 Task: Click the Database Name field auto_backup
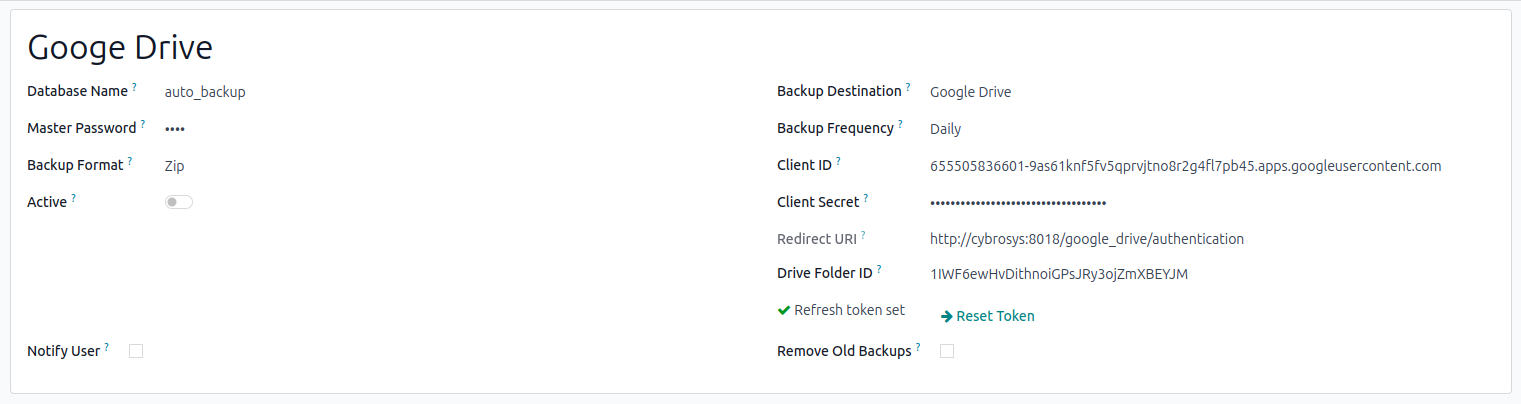[x=205, y=92]
